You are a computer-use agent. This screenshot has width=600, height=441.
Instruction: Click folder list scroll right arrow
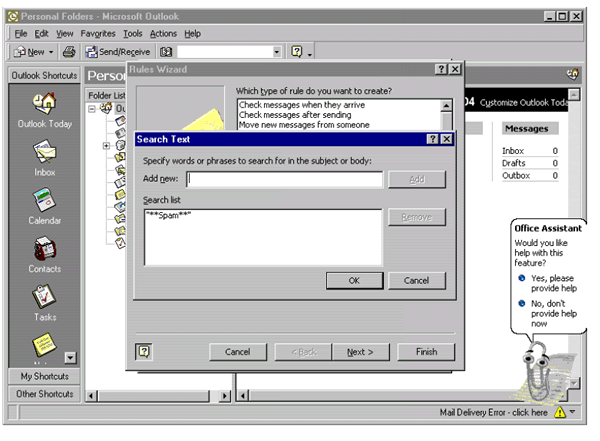coord(225,396)
